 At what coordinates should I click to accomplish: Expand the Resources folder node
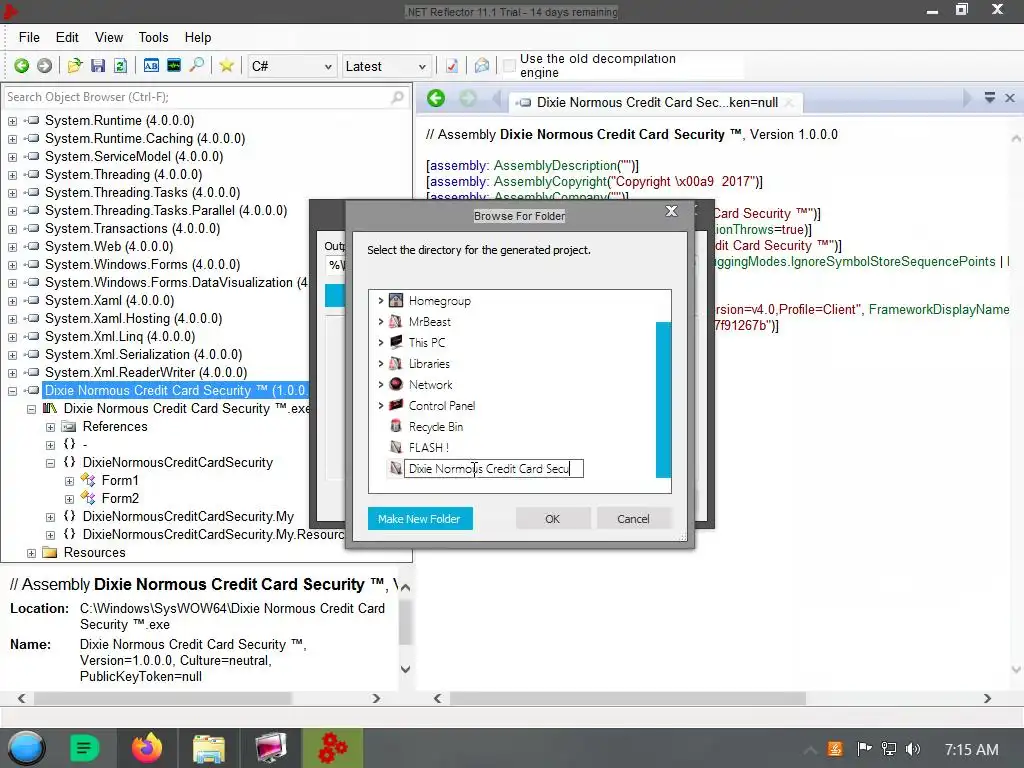[x=31, y=553]
